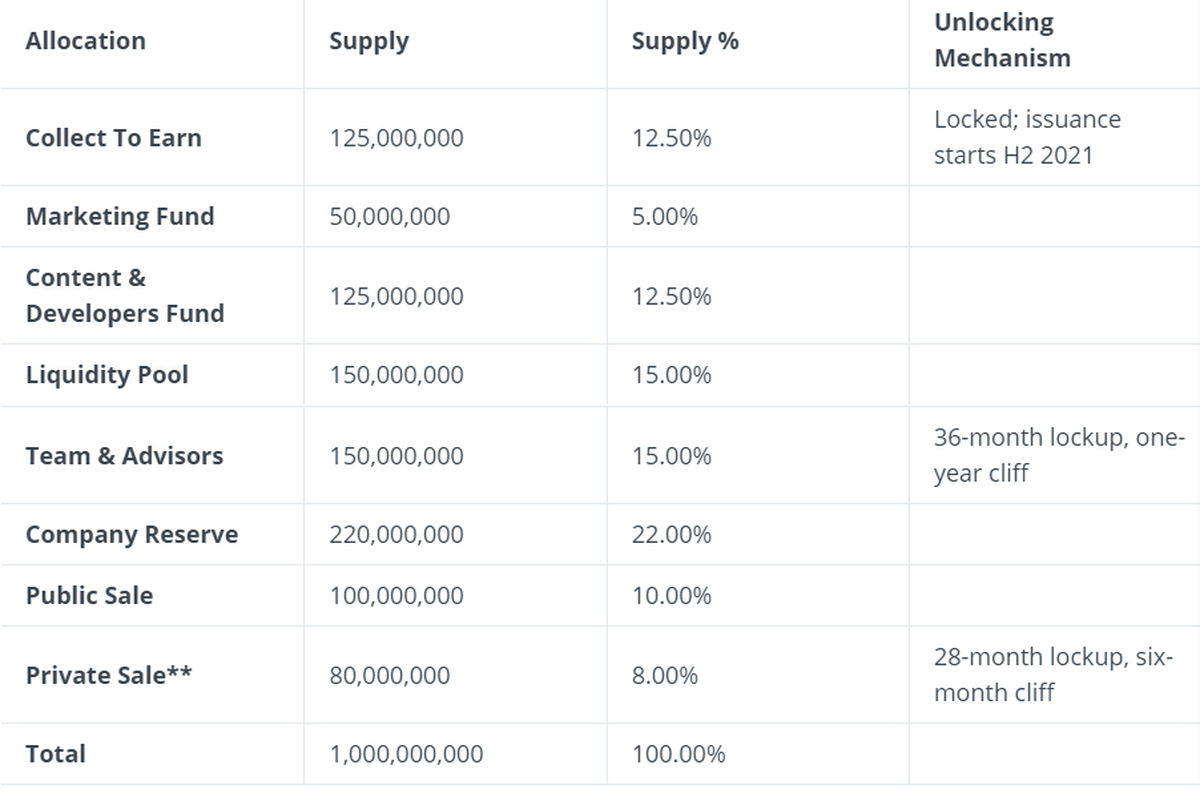Select the Content & Developers Fund label
Image resolution: width=1200 pixels, height=793 pixels.
coord(125,295)
